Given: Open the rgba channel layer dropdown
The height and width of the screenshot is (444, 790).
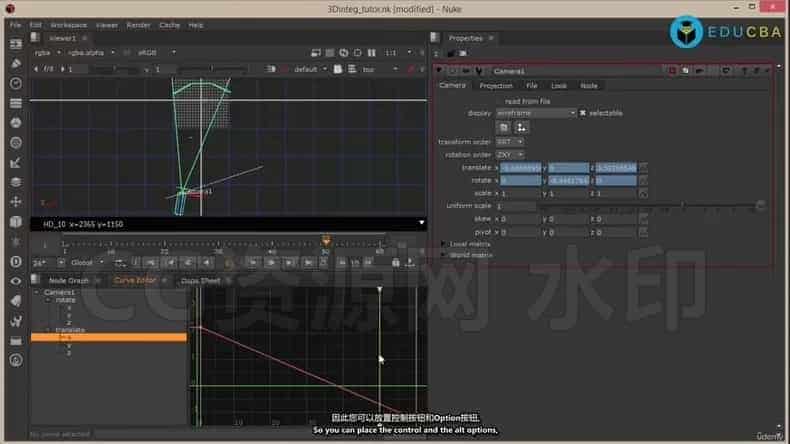Looking at the screenshot, I should tap(48, 52).
